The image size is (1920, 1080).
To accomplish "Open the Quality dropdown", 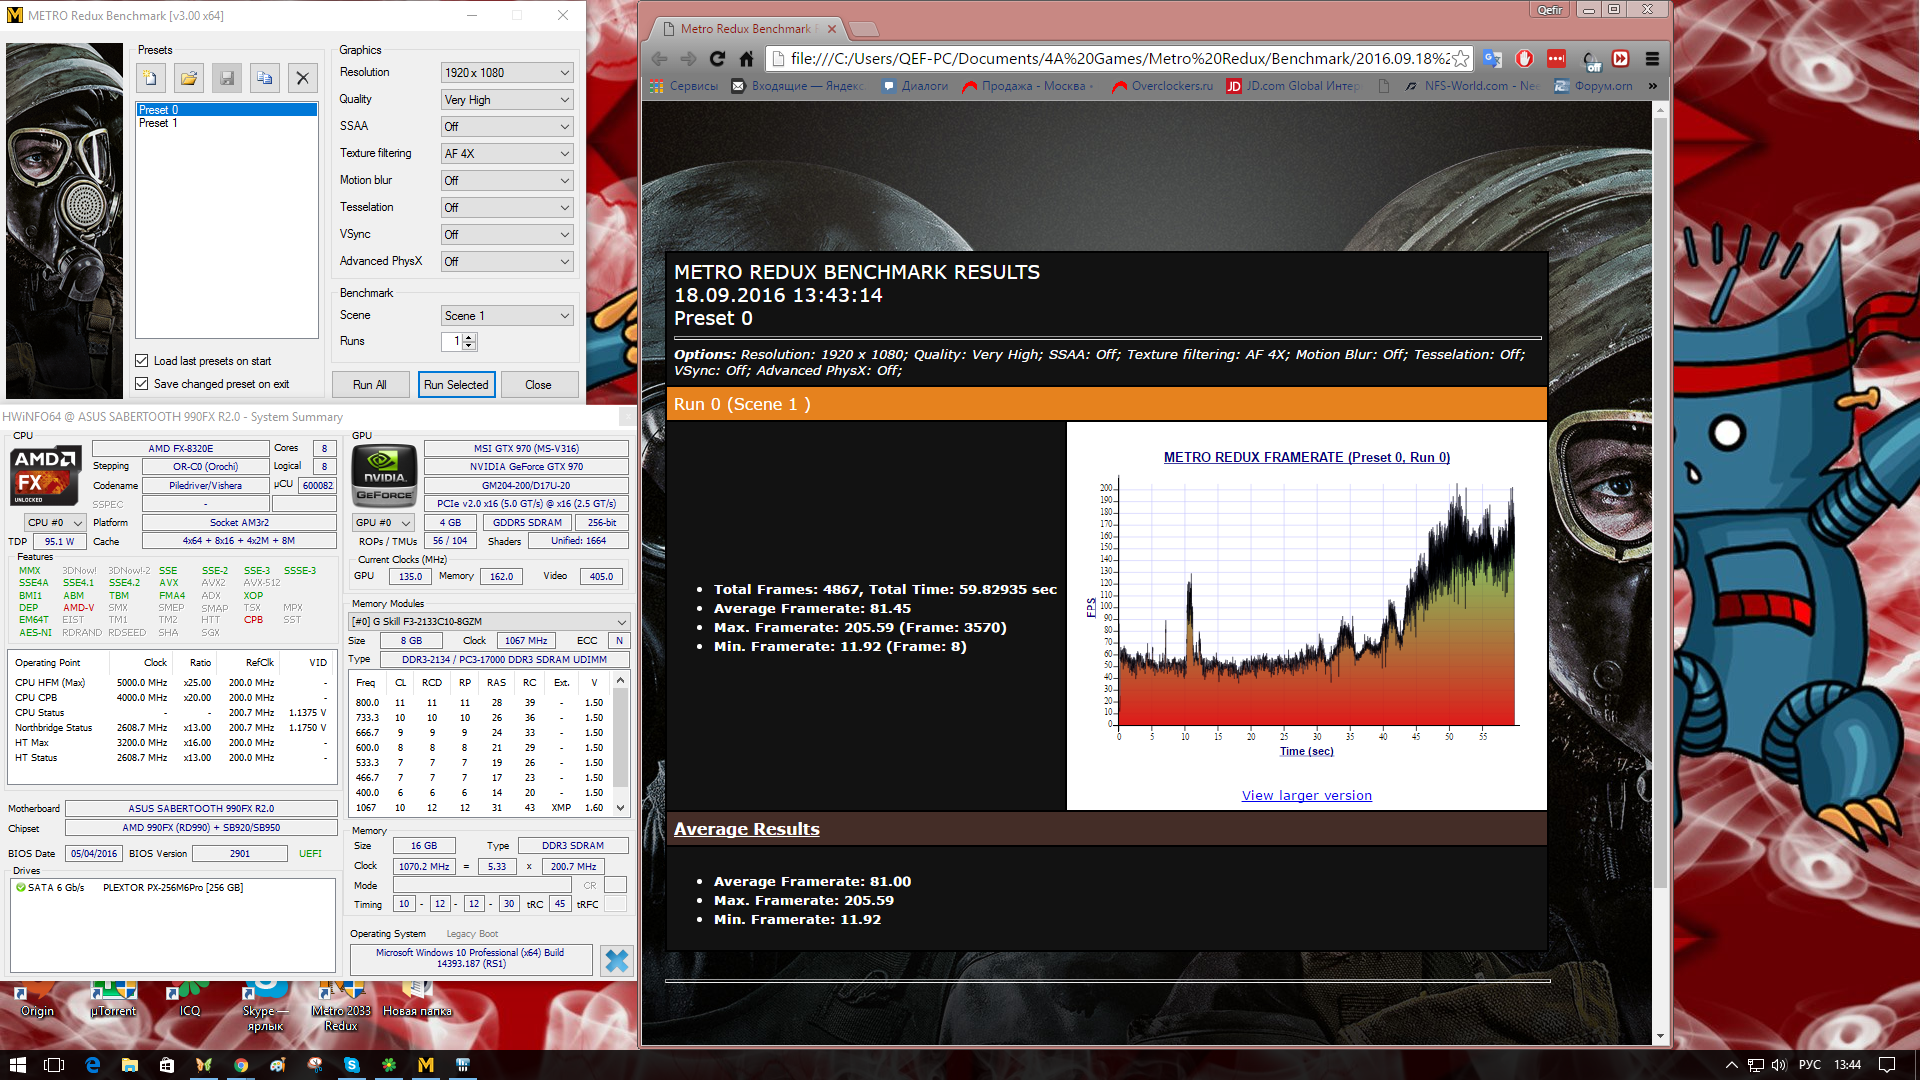I will 507,100.
